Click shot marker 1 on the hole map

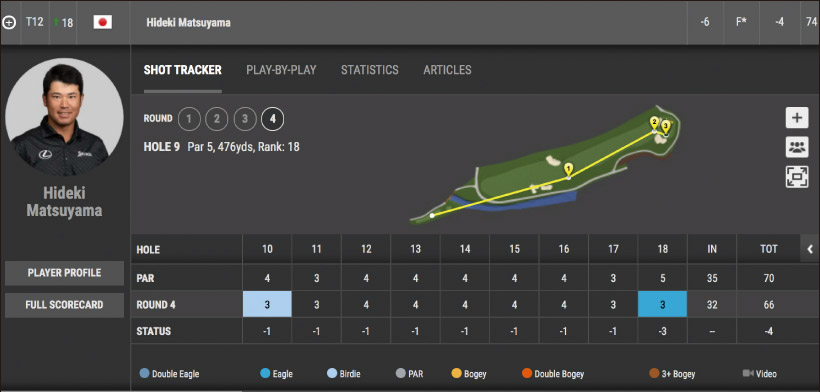point(568,169)
